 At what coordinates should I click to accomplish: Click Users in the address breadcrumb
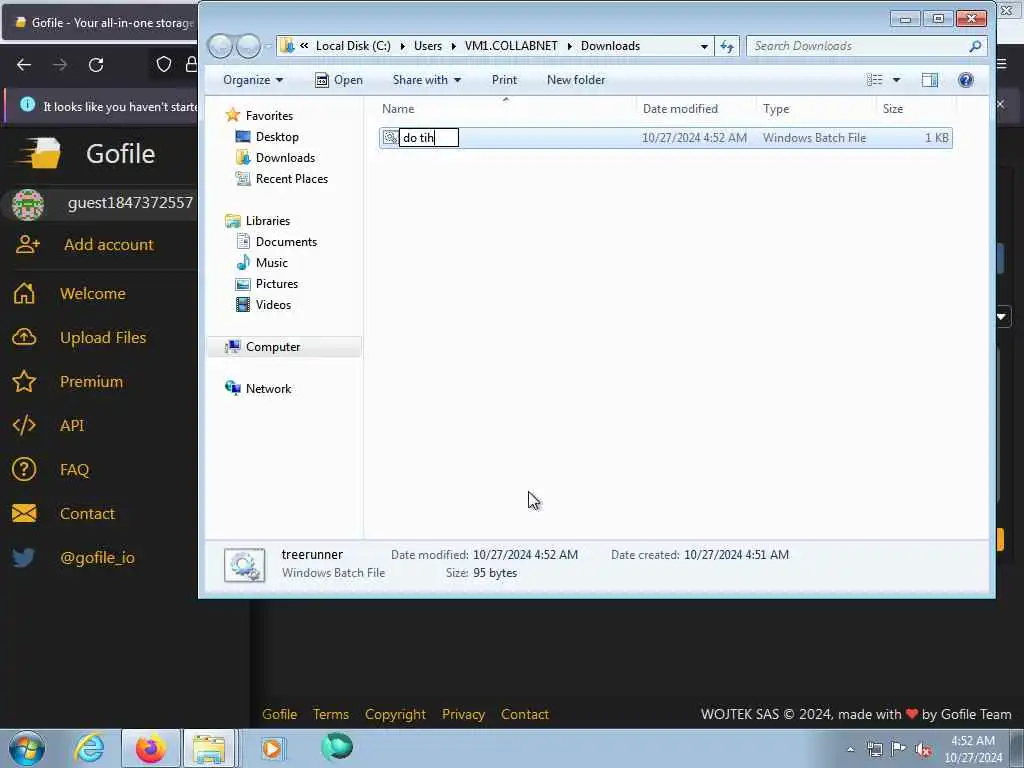(428, 46)
